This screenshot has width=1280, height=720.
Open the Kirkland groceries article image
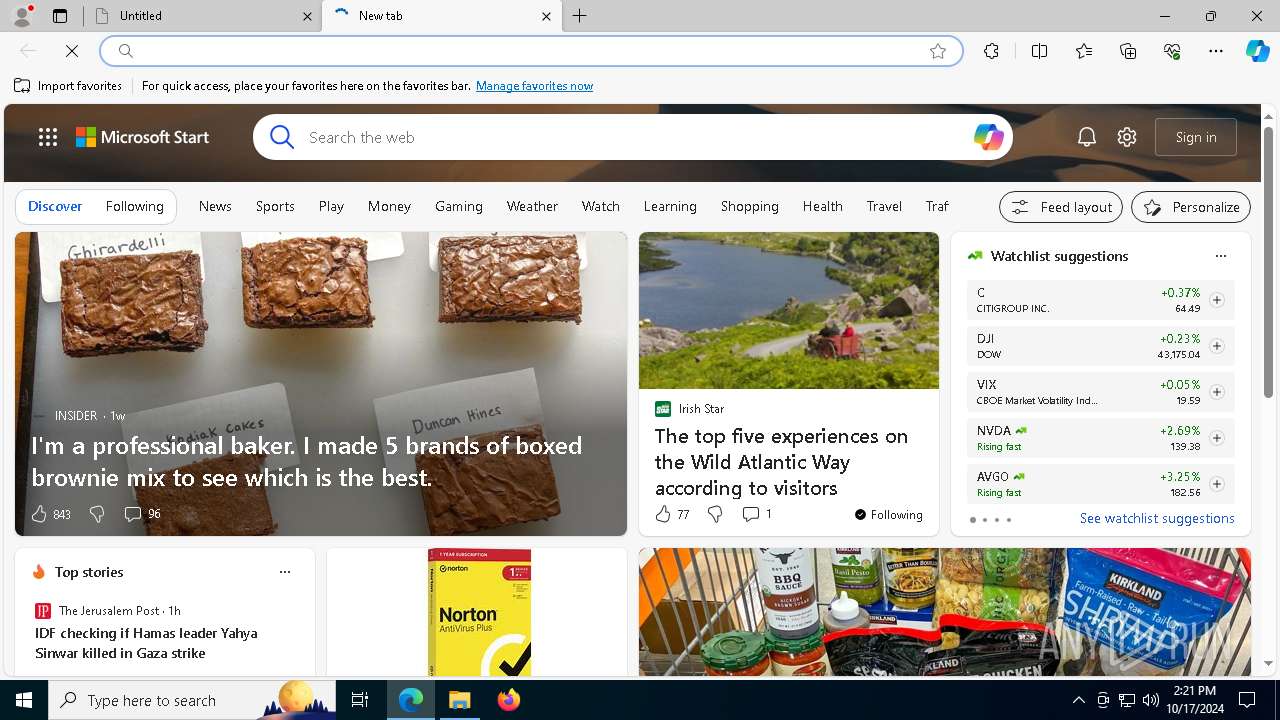945,612
